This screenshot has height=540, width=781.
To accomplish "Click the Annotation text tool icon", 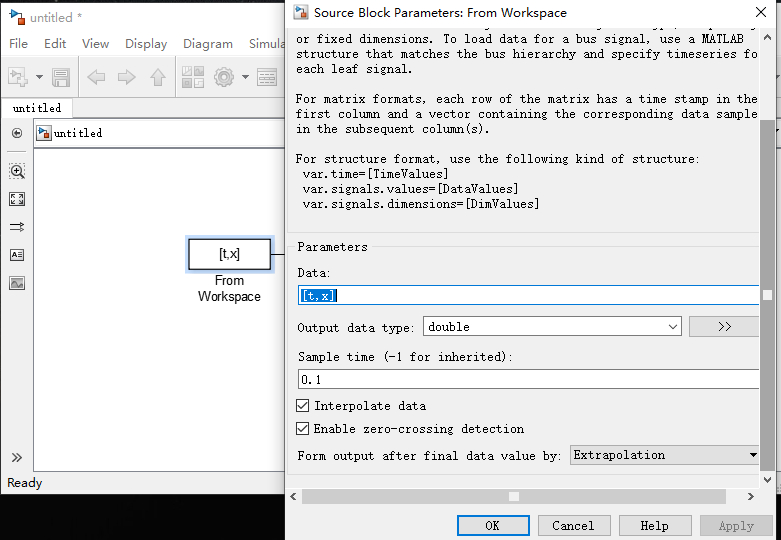I will click(x=17, y=255).
